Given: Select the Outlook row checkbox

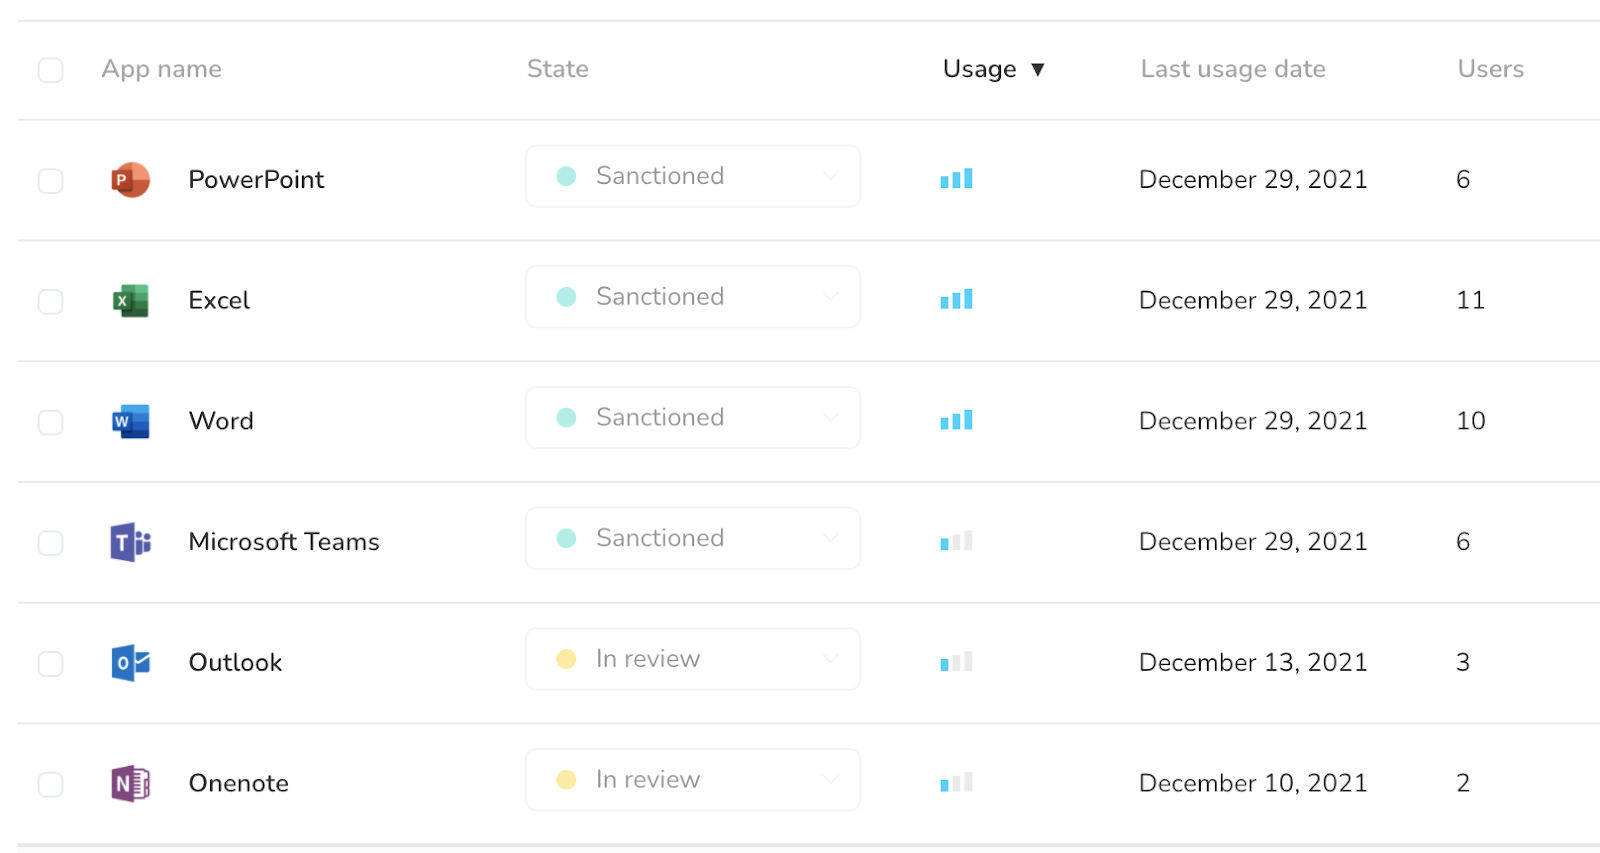Looking at the screenshot, I should tap(50, 663).
